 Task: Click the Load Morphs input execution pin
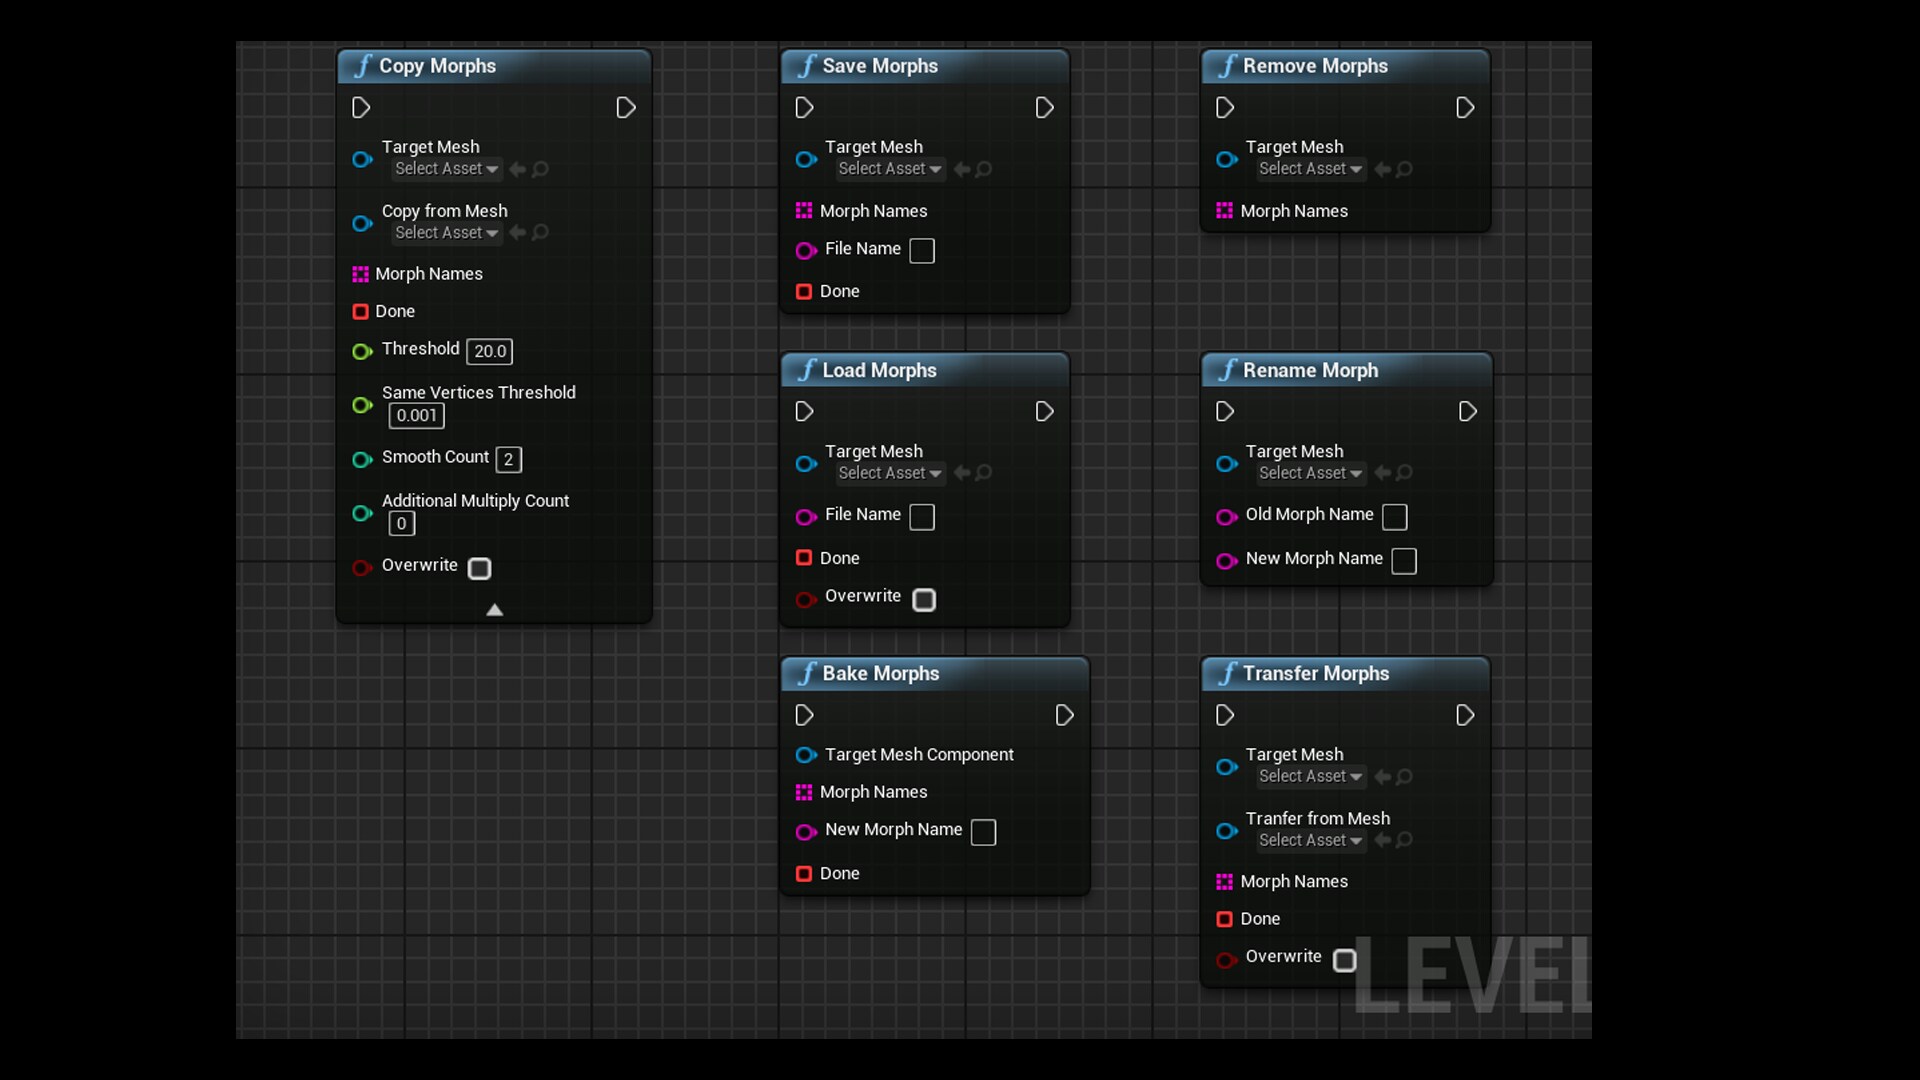(804, 411)
